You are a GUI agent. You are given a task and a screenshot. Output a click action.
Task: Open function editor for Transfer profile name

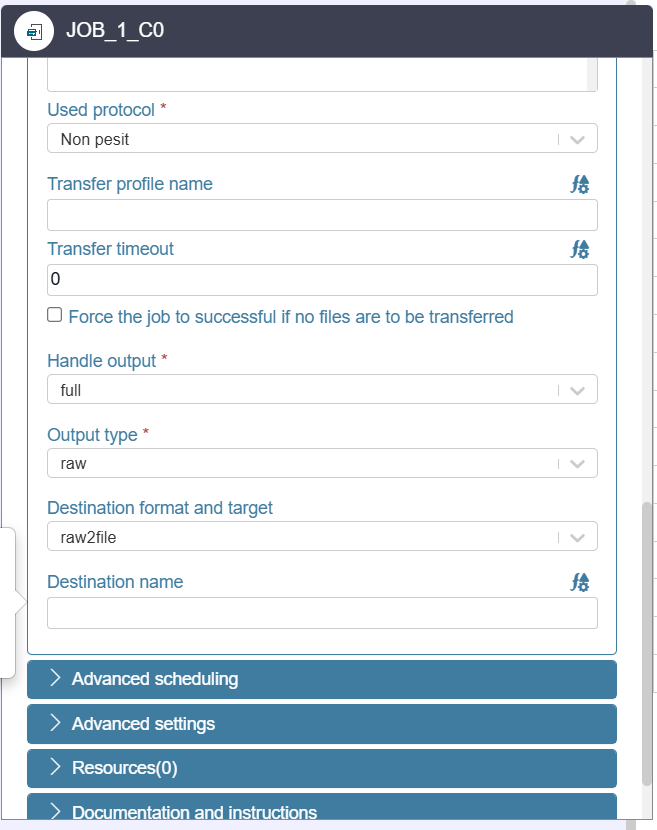point(580,184)
